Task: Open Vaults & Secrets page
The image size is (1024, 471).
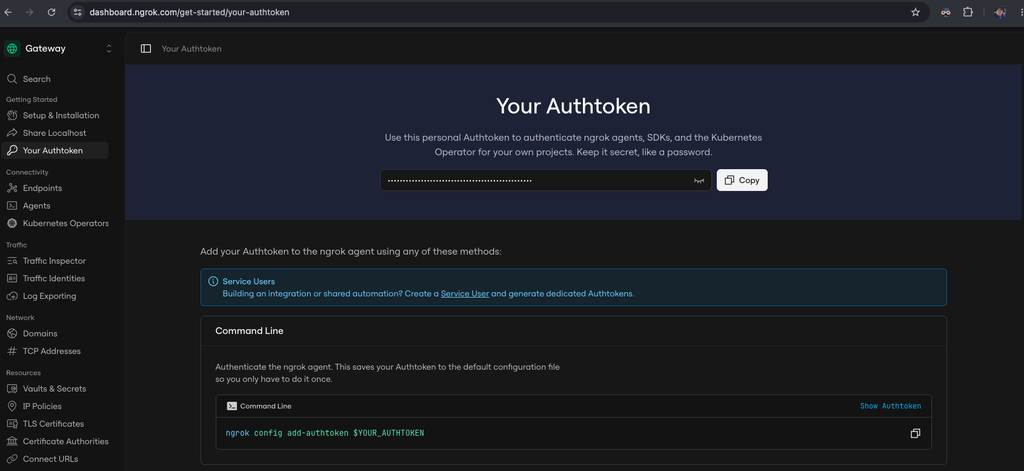Action: [54, 389]
